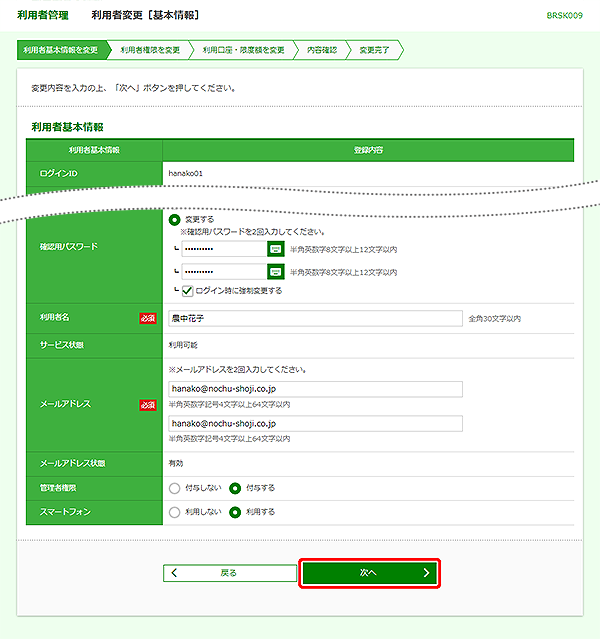Click the 利用者管理 page title
The image size is (600, 639).
point(43,15)
